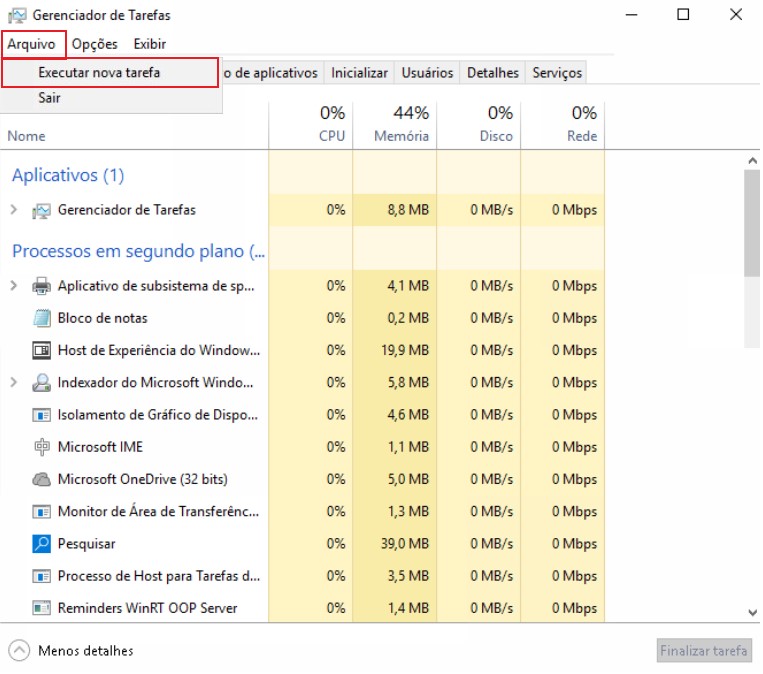Sort by the Rede column header
Image resolution: width=763 pixels, height=674 pixels.
582,136
